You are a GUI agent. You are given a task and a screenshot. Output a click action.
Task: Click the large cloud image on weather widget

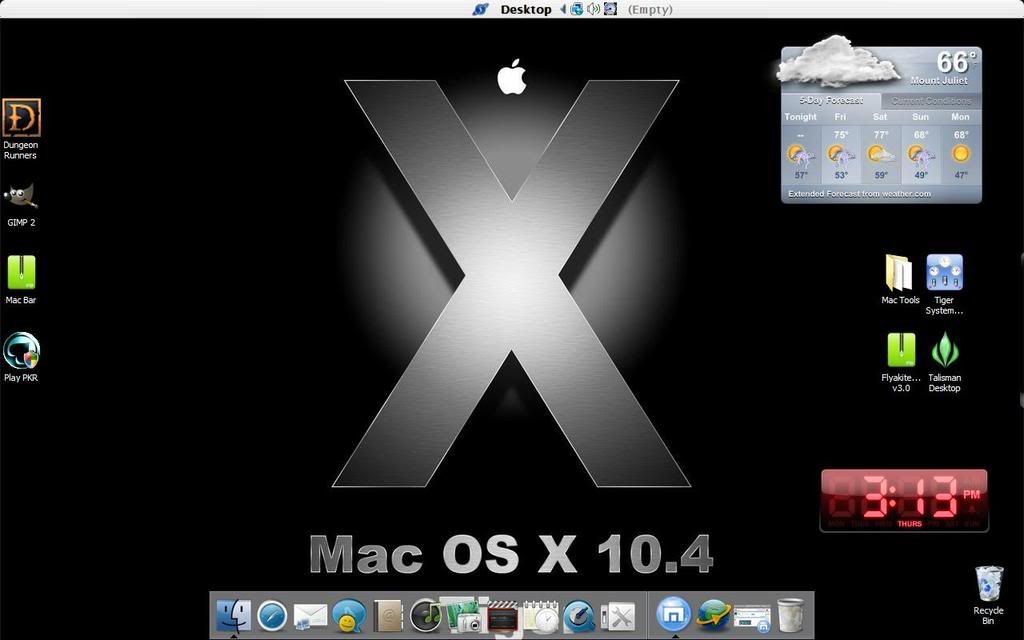[839, 62]
